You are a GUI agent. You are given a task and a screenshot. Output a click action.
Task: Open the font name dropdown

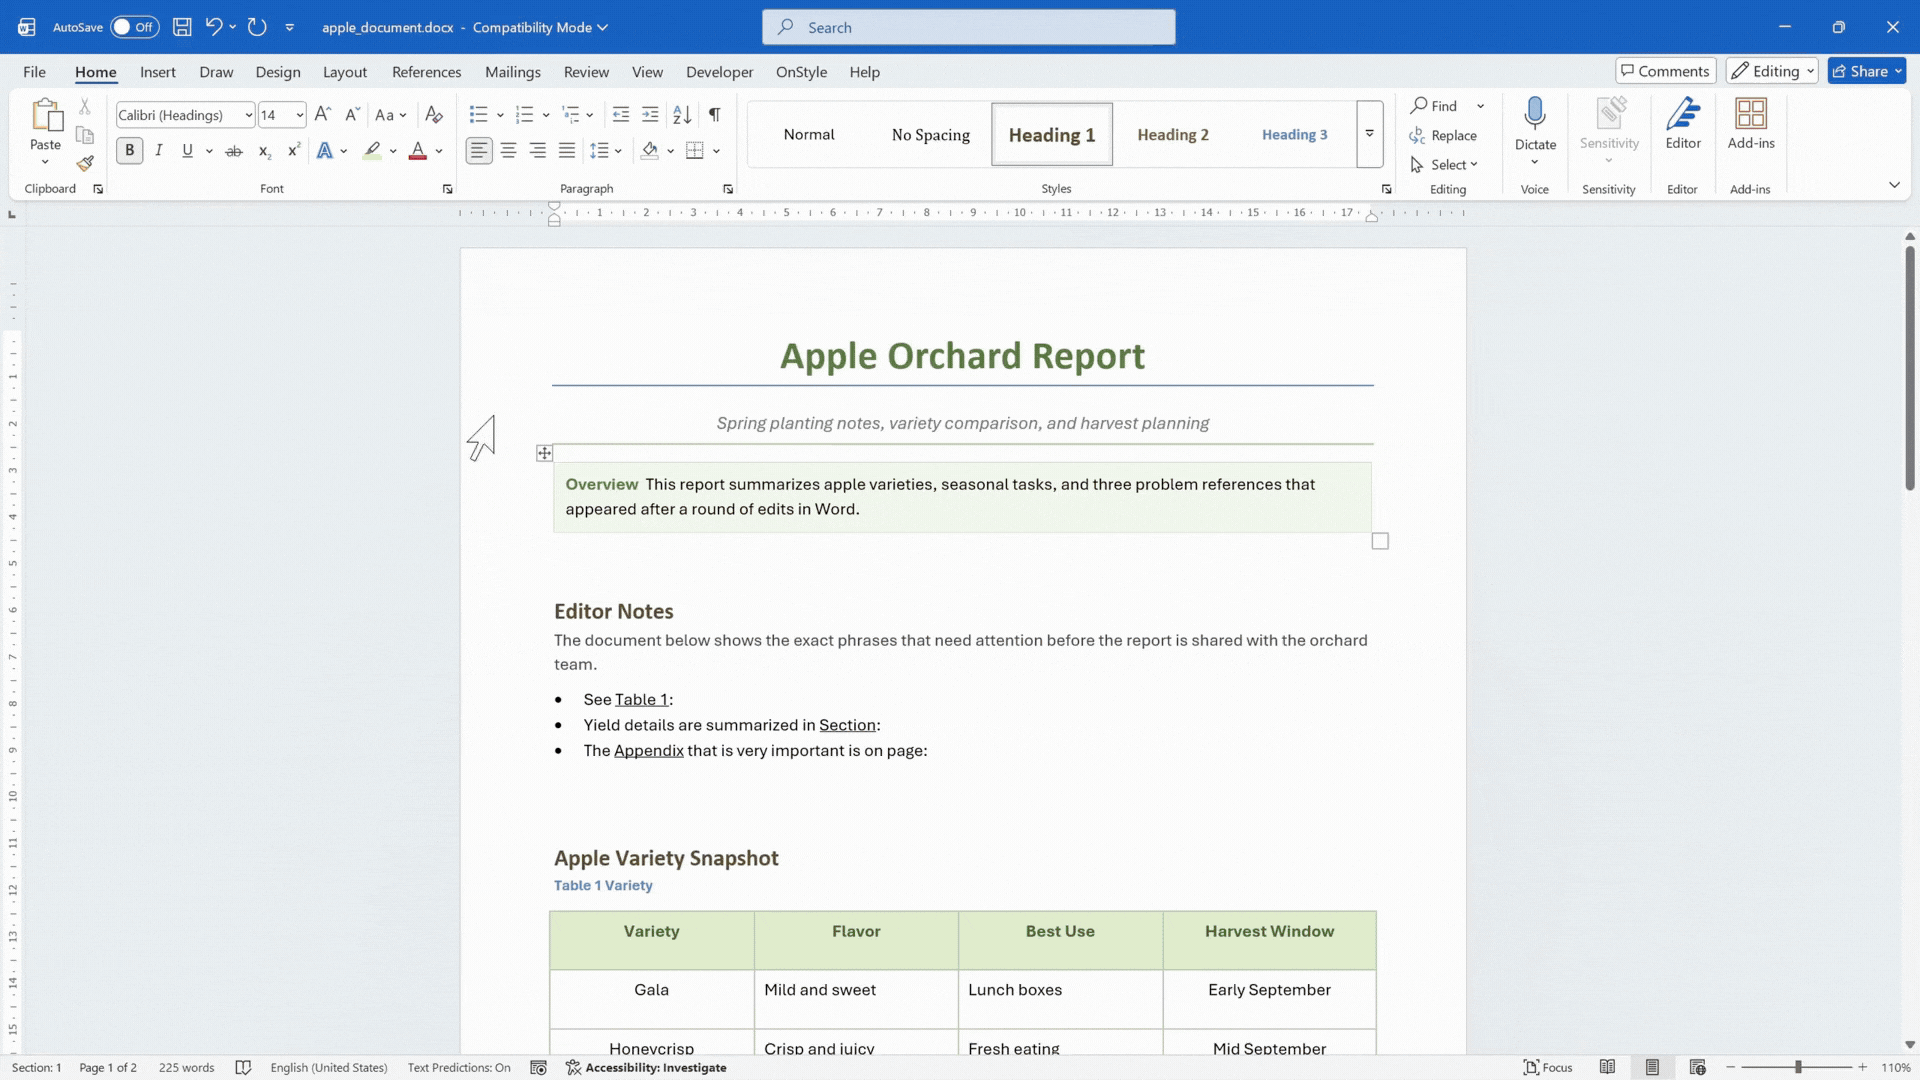[x=248, y=115]
